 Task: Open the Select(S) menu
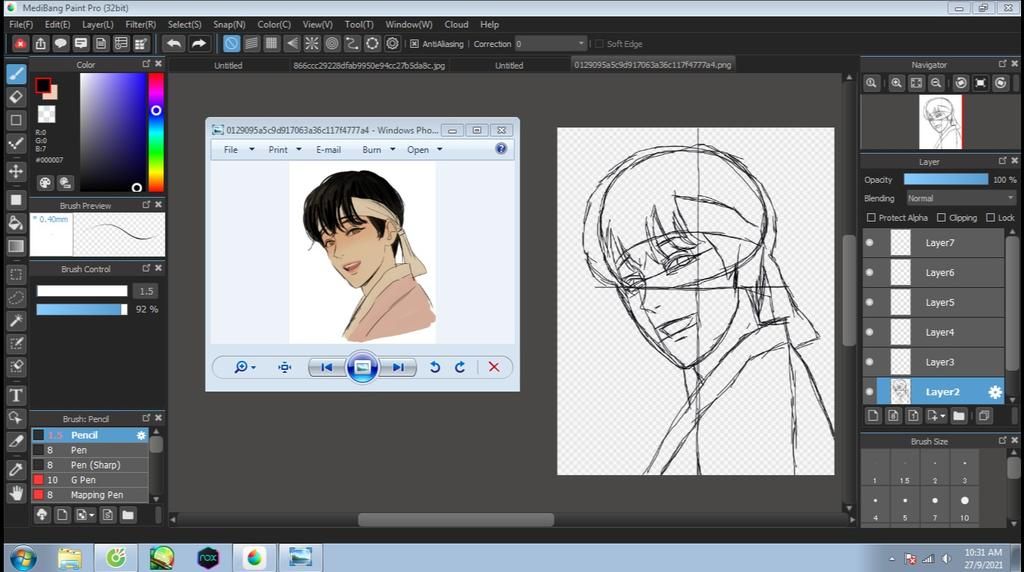pyautogui.click(x=184, y=24)
